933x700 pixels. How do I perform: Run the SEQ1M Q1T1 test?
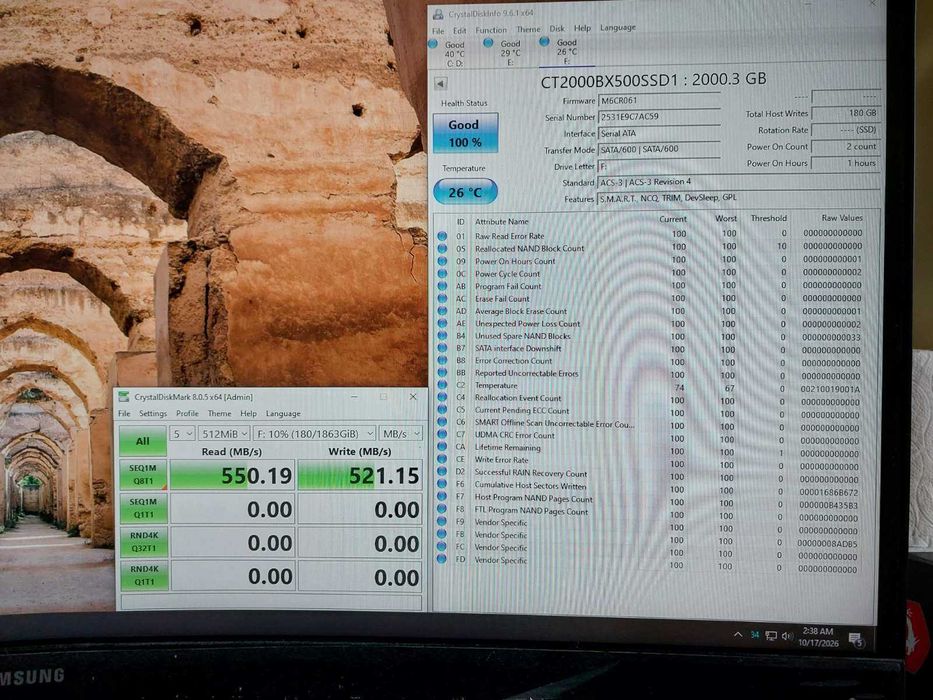pyautogui.click(x=143, y=508)
